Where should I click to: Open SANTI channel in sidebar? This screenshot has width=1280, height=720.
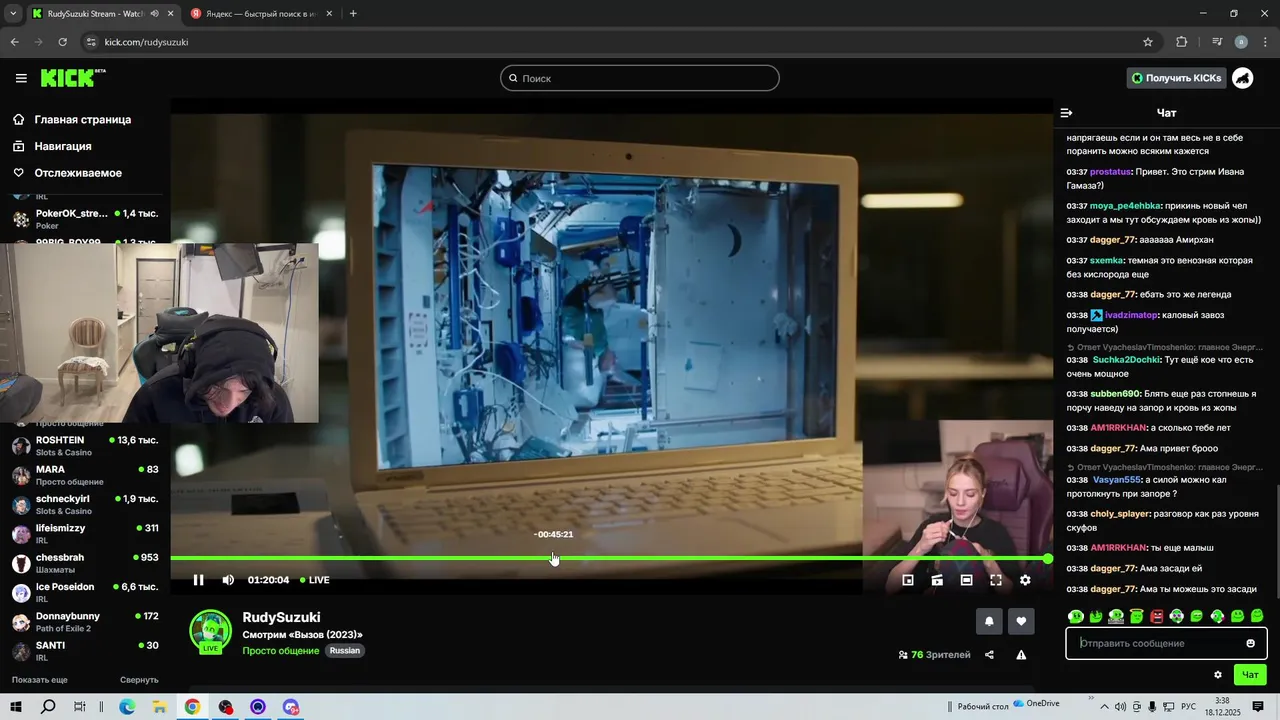[85, 651]
